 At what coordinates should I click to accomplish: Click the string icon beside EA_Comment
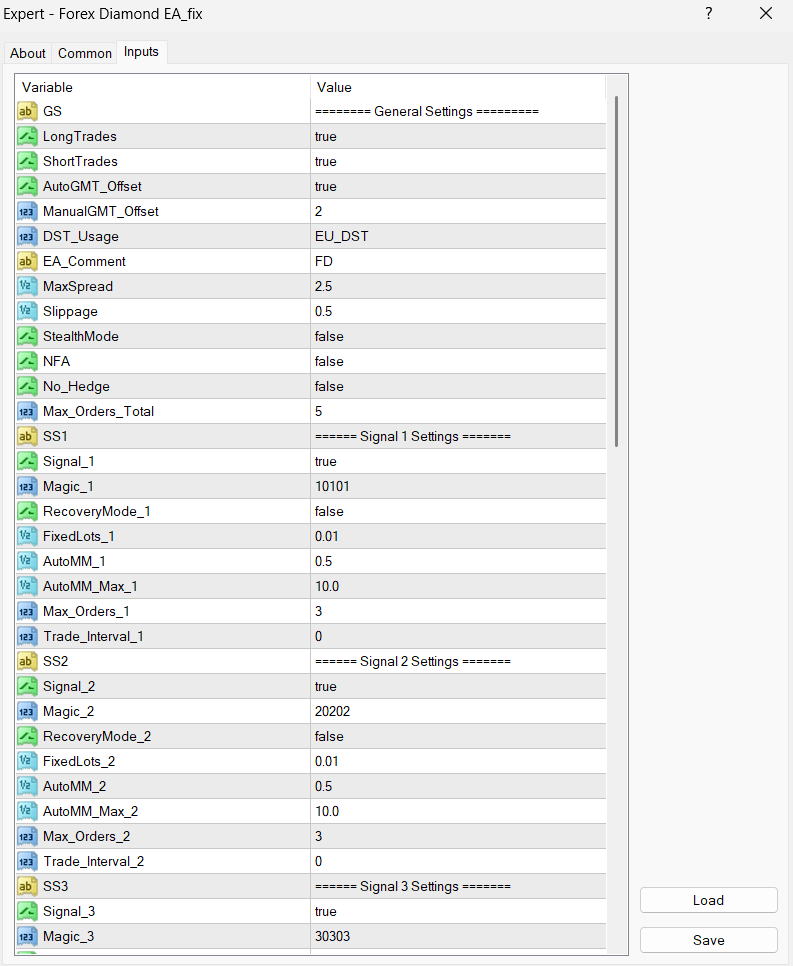click(28, 261)
